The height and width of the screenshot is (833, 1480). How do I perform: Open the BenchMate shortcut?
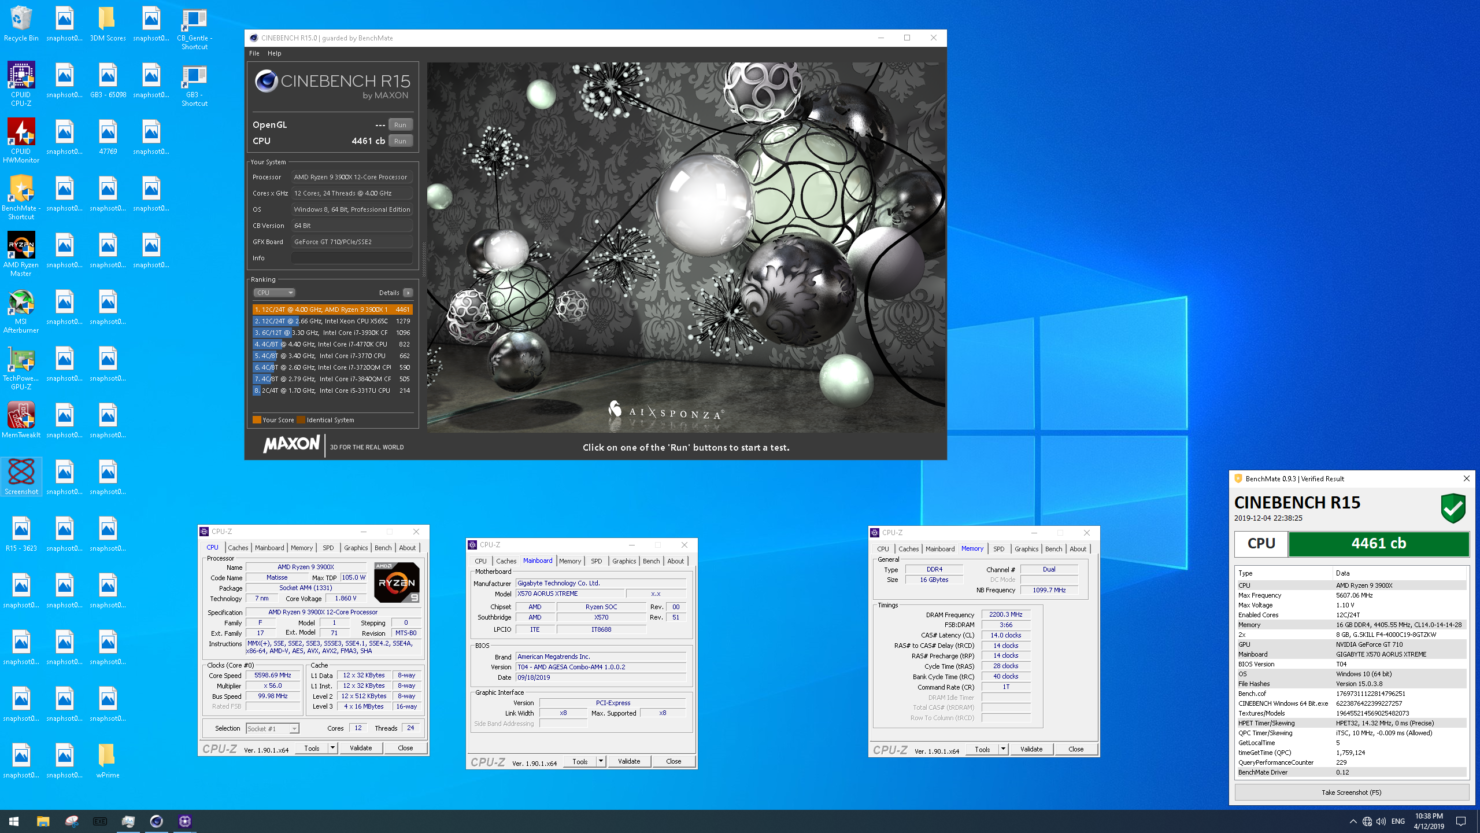point(21,190)
